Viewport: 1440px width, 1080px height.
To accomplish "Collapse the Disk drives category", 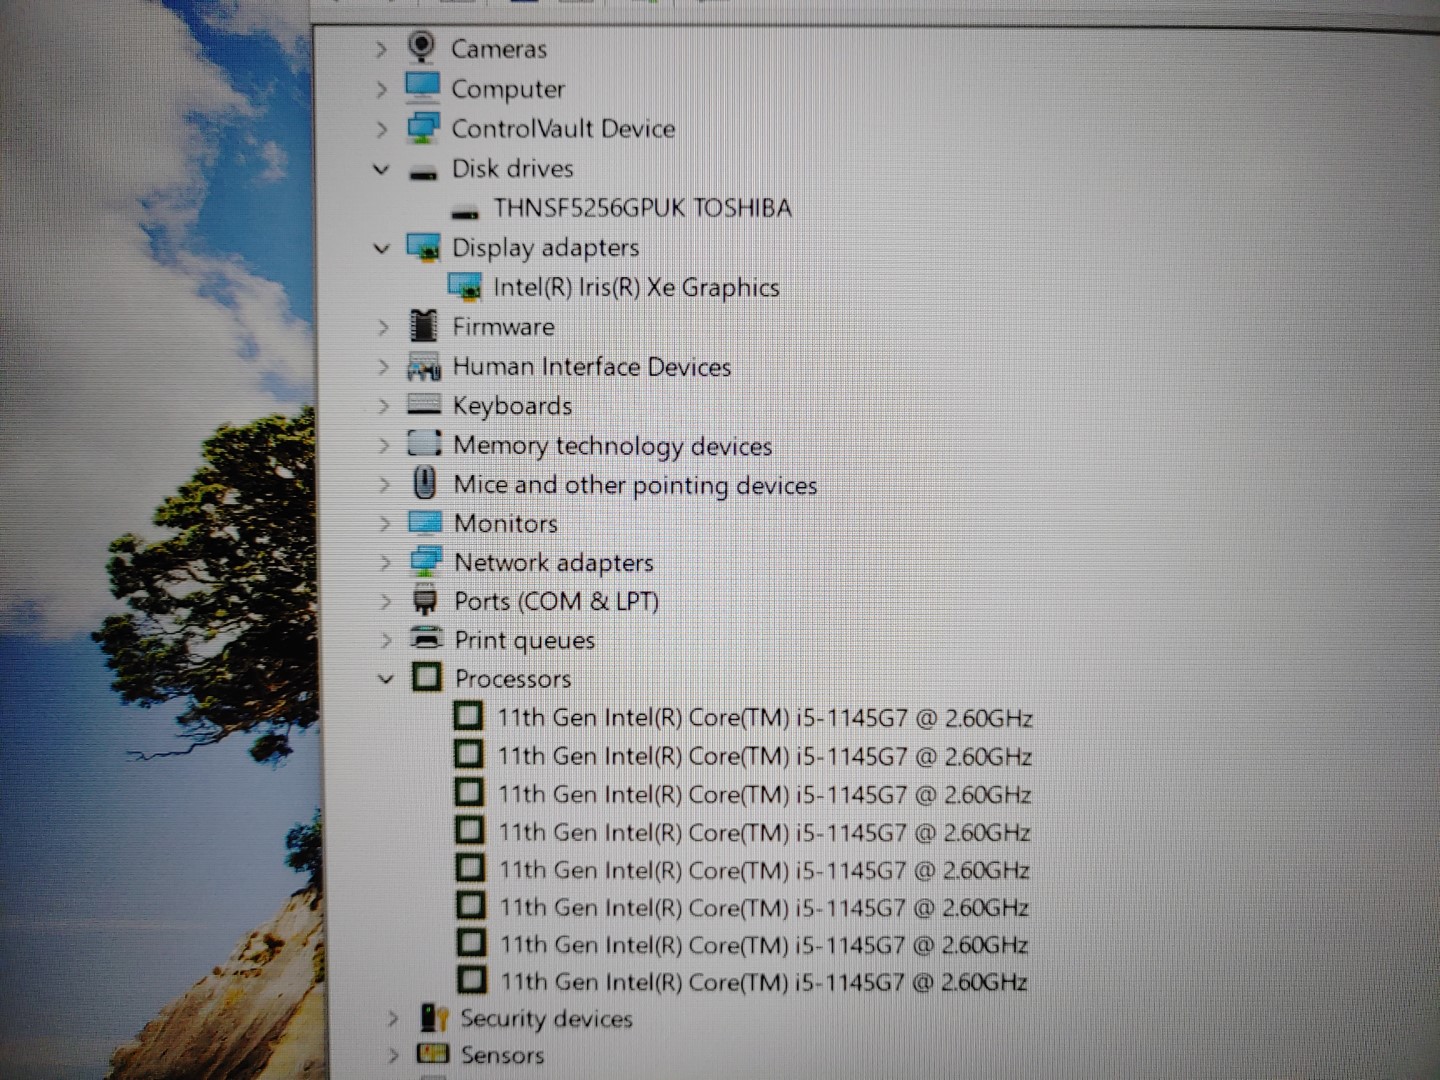I will (381, 169).
